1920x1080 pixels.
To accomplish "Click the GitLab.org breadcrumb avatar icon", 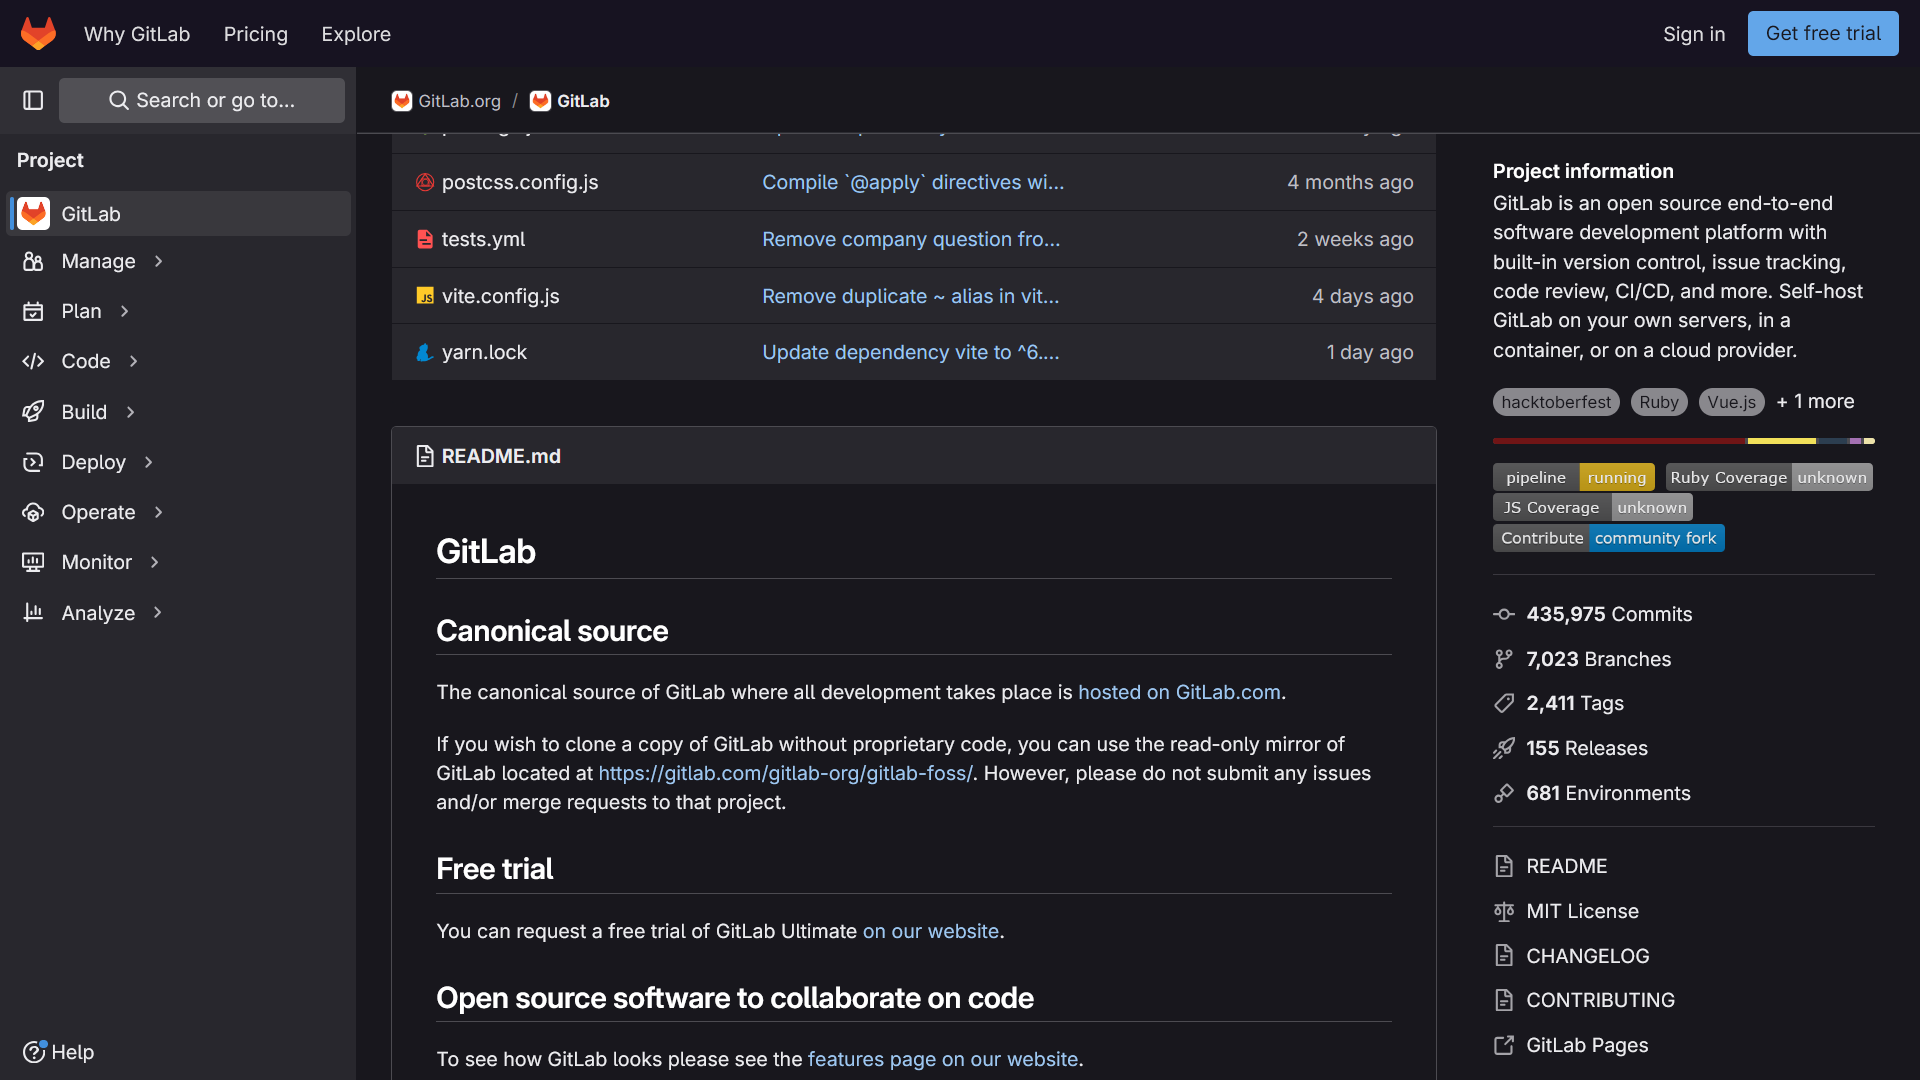I will tap(402, 101).
